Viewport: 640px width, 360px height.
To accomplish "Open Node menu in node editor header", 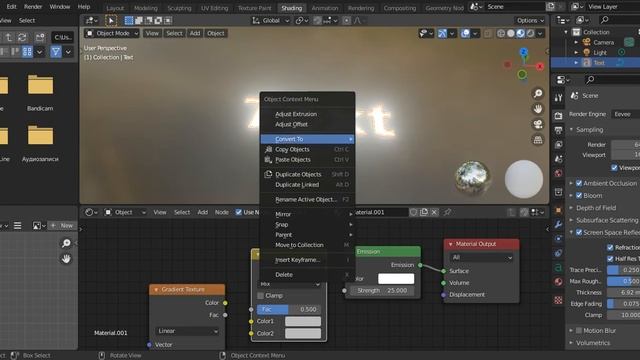I will pyautogui.click(x=222, y=212).
